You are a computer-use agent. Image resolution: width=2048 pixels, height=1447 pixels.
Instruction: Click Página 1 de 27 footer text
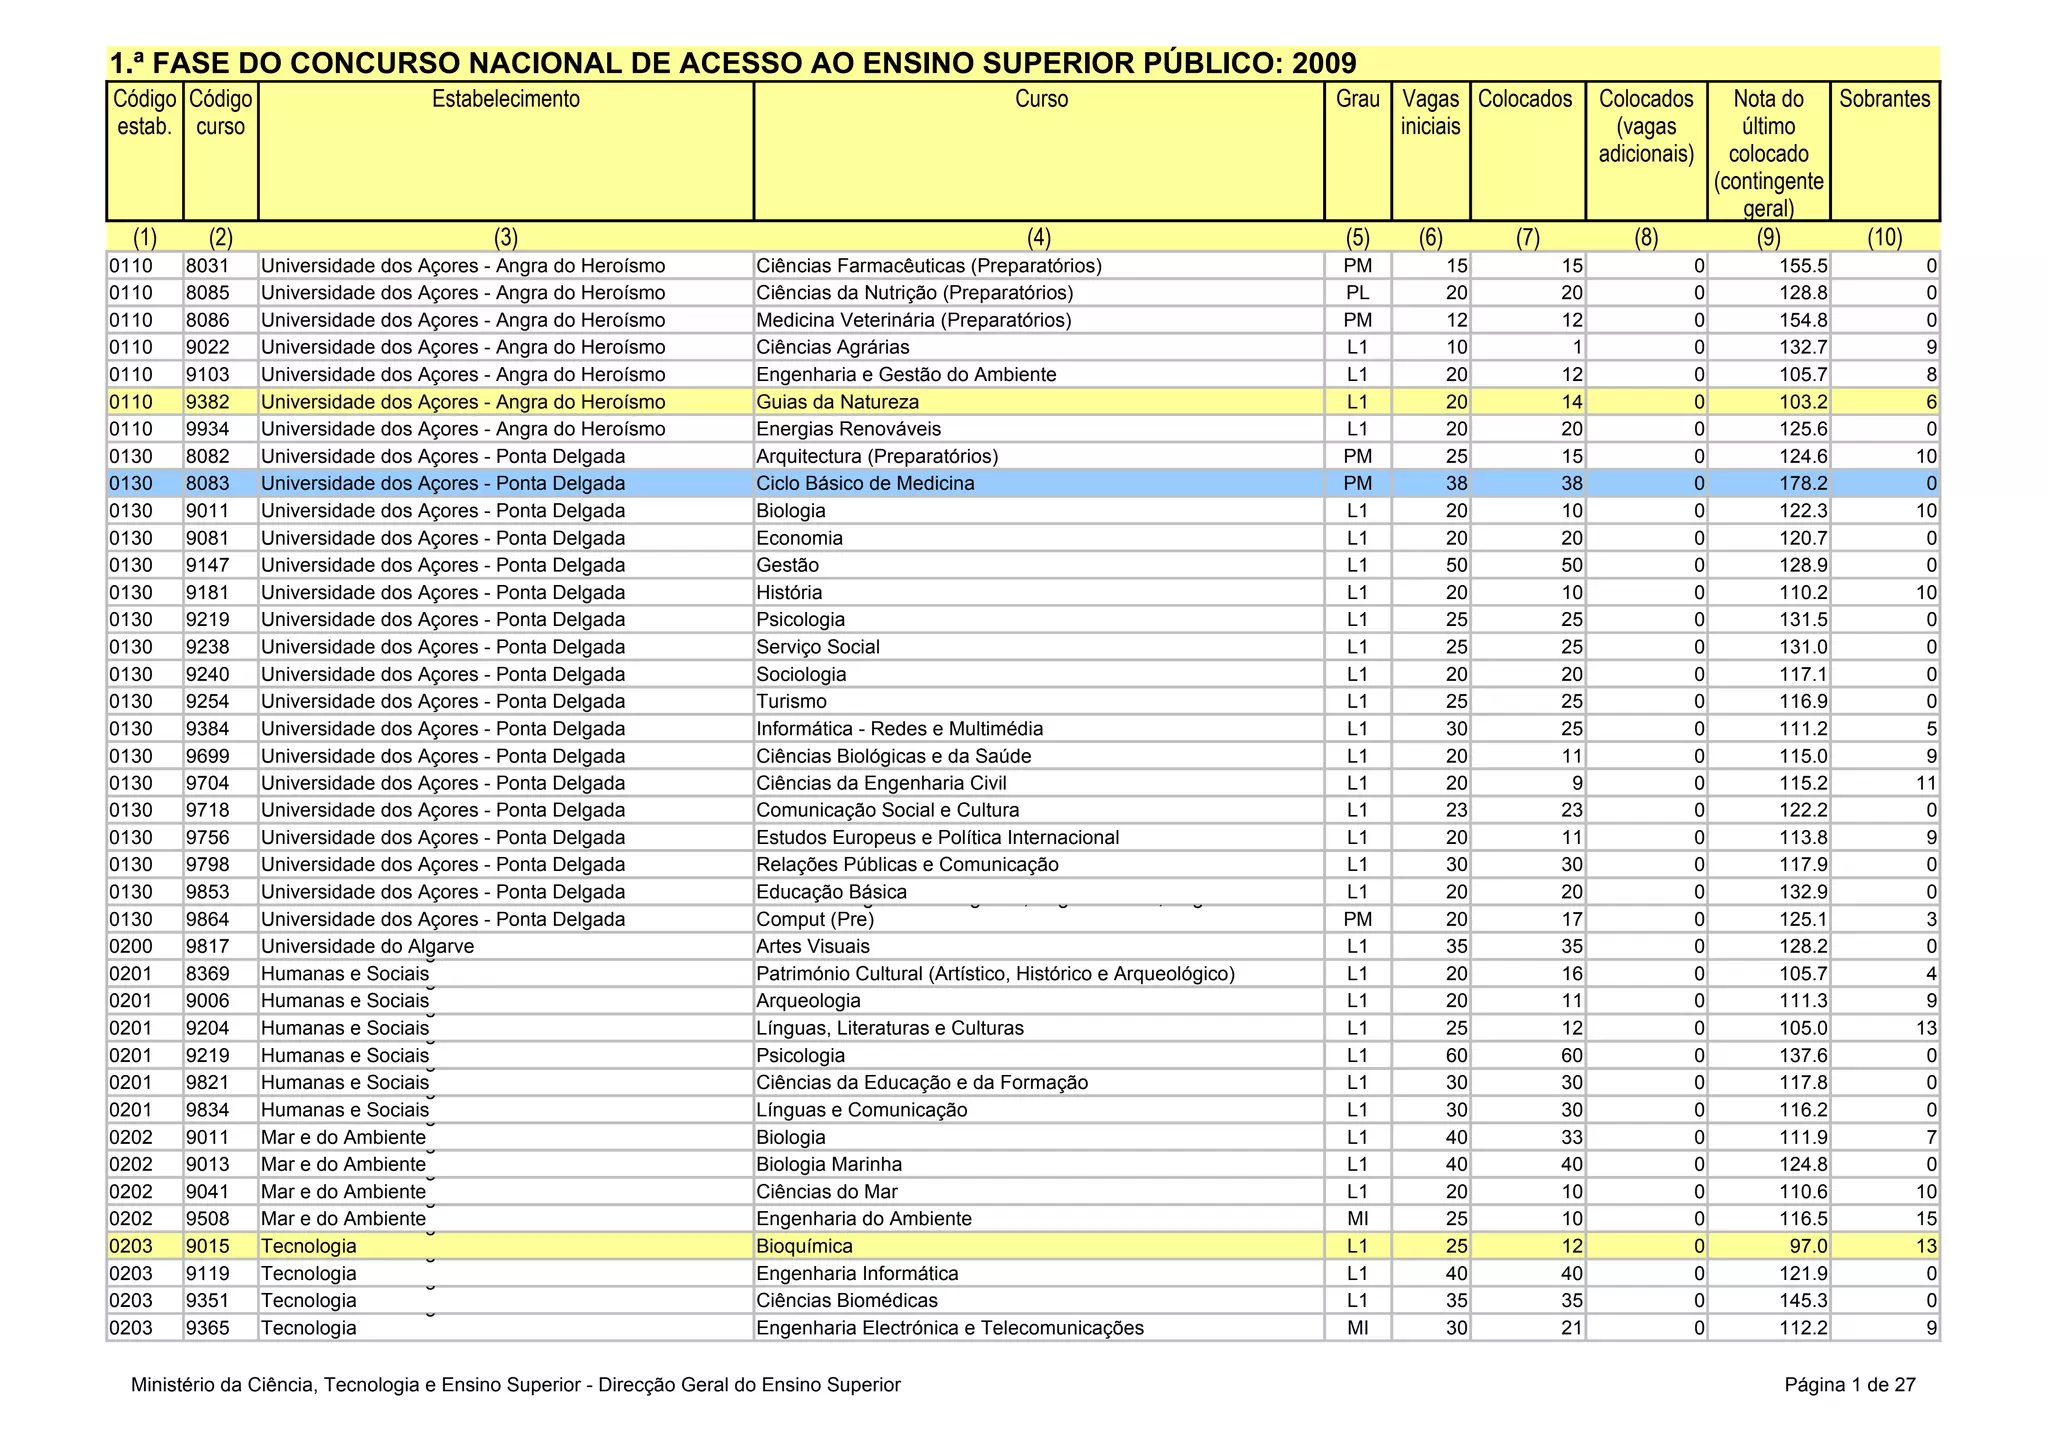(1849, 1385)
